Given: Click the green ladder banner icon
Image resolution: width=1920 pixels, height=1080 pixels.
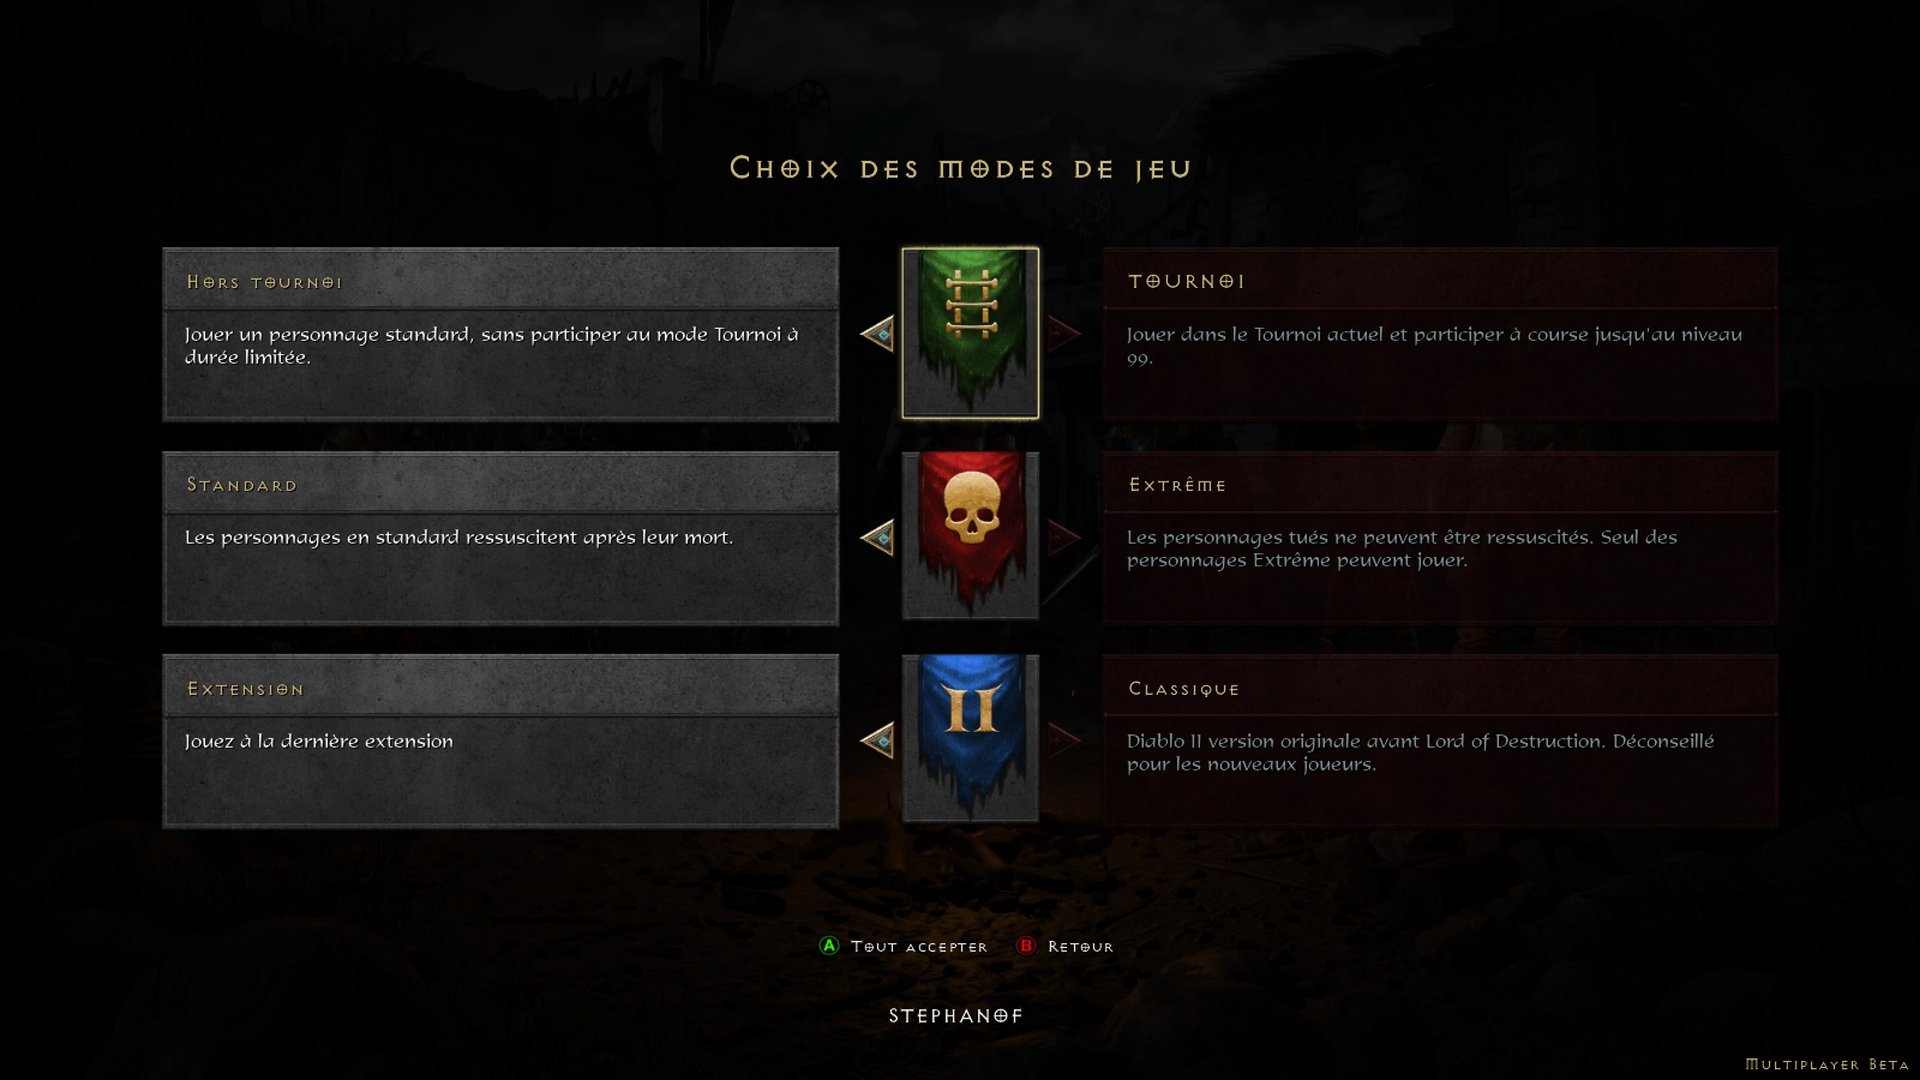Looking at the screenshot, I should click(970, 333).
